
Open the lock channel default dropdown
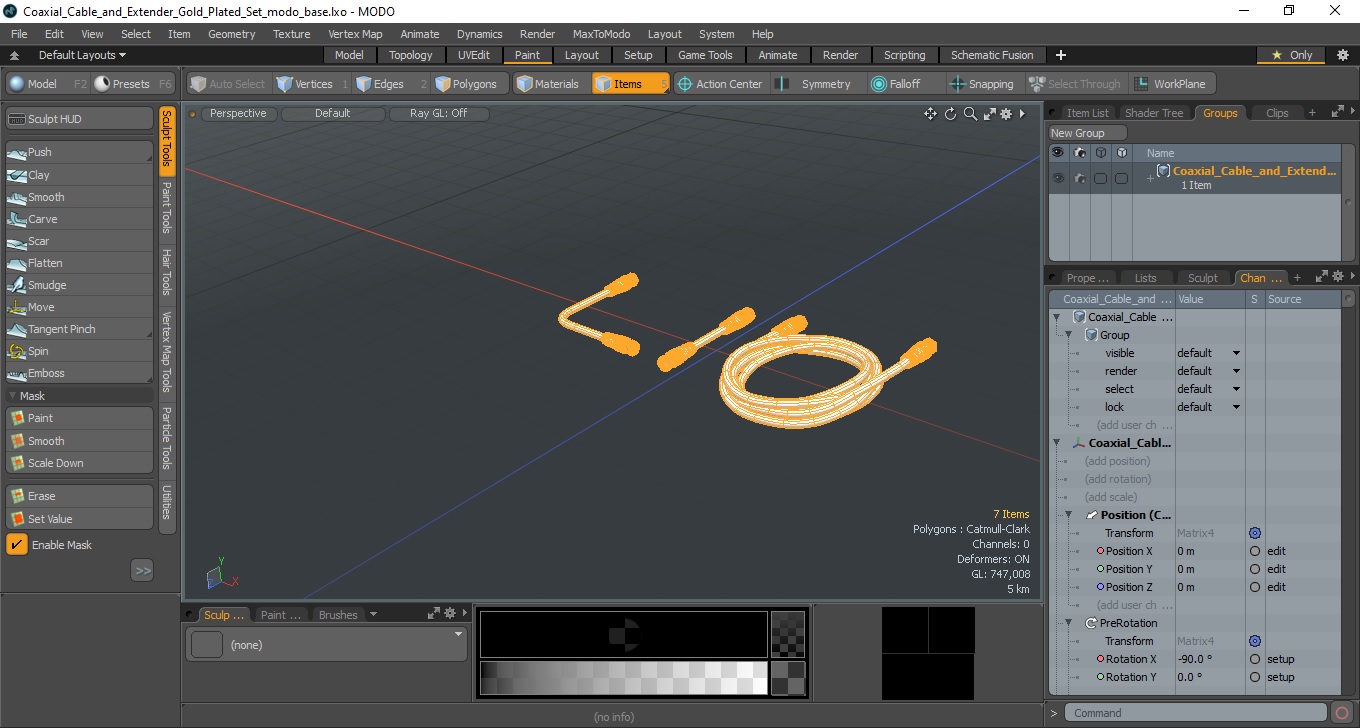(x=1209, y=407)
